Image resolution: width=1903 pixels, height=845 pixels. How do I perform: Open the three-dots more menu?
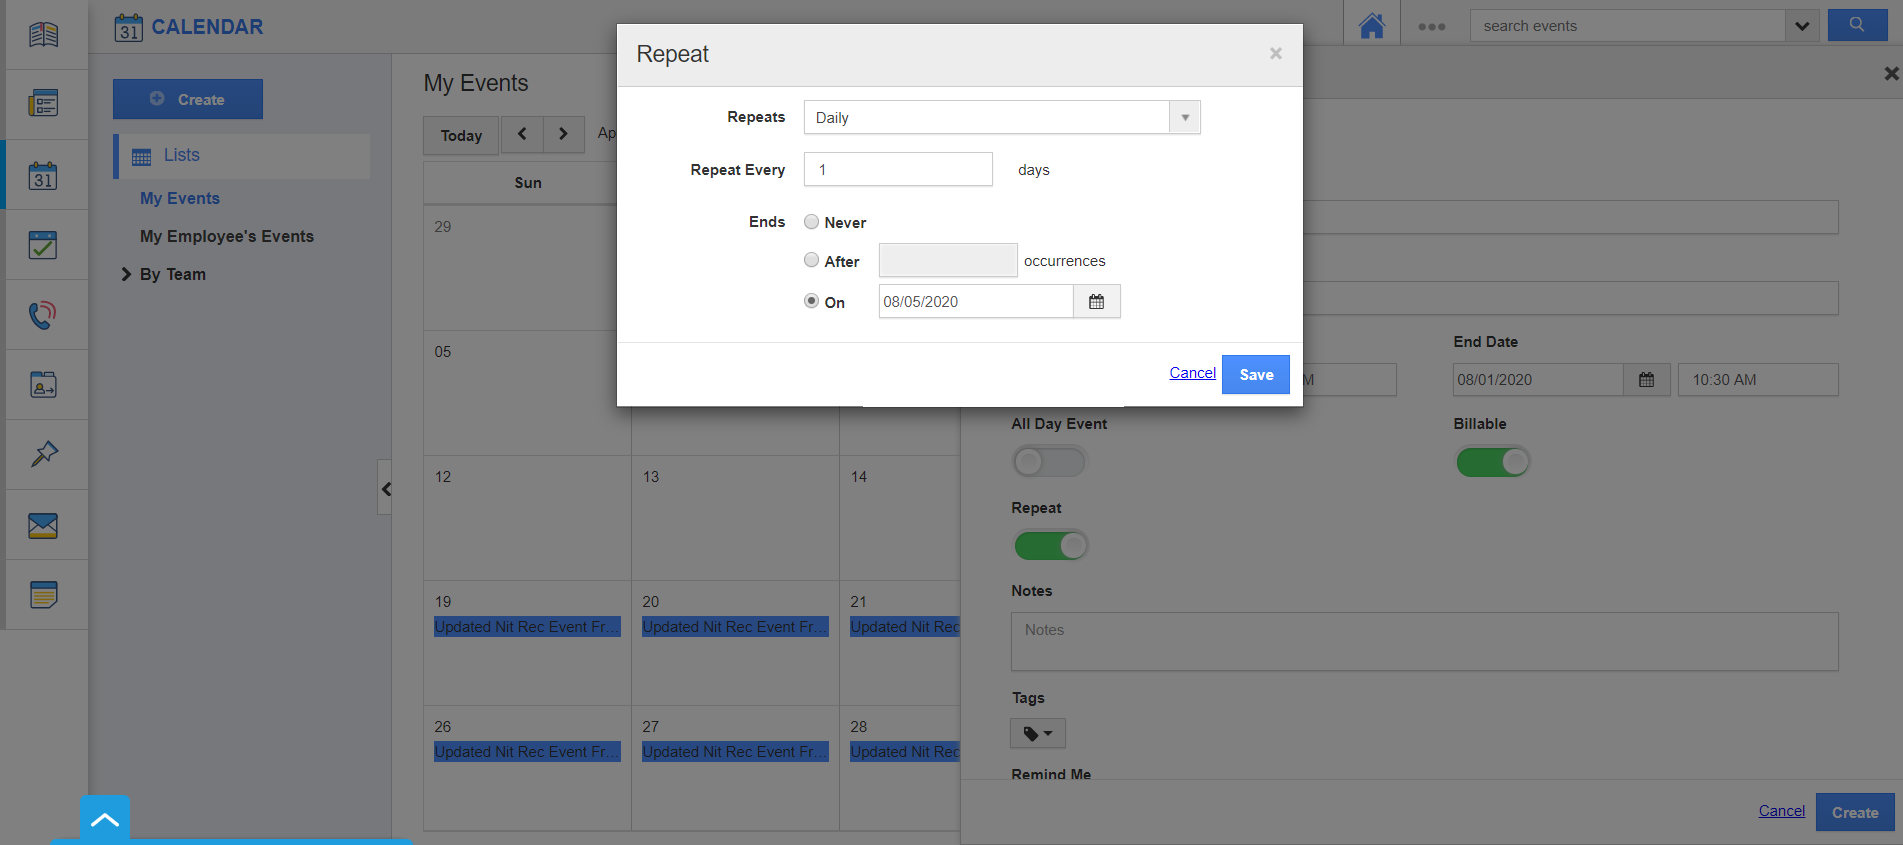tap(1431, 27)
